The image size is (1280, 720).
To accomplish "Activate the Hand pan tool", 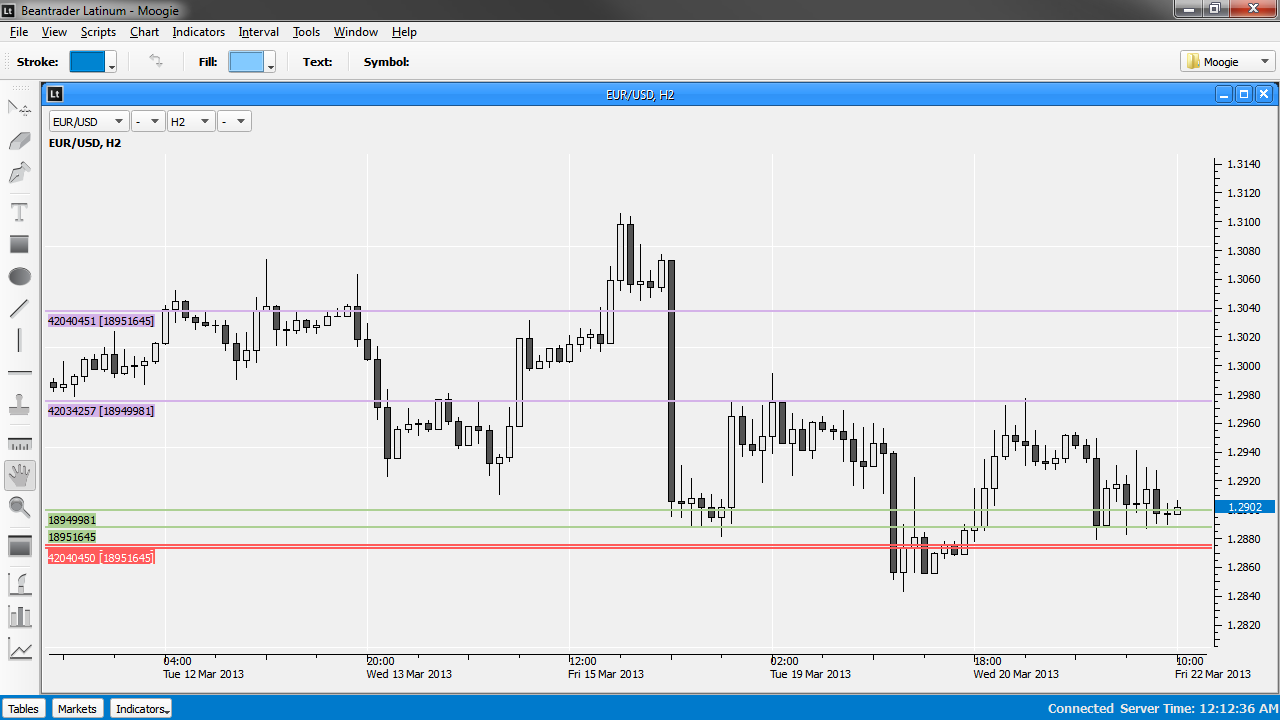I will tap(20, 476).
